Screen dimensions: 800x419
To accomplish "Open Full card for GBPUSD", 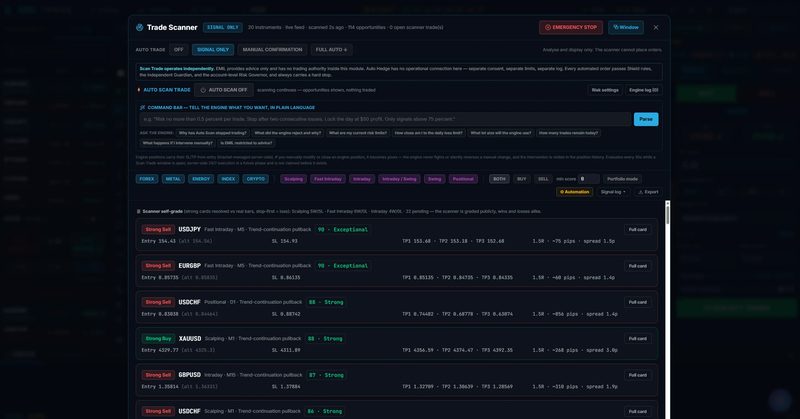I will point(638,375).
